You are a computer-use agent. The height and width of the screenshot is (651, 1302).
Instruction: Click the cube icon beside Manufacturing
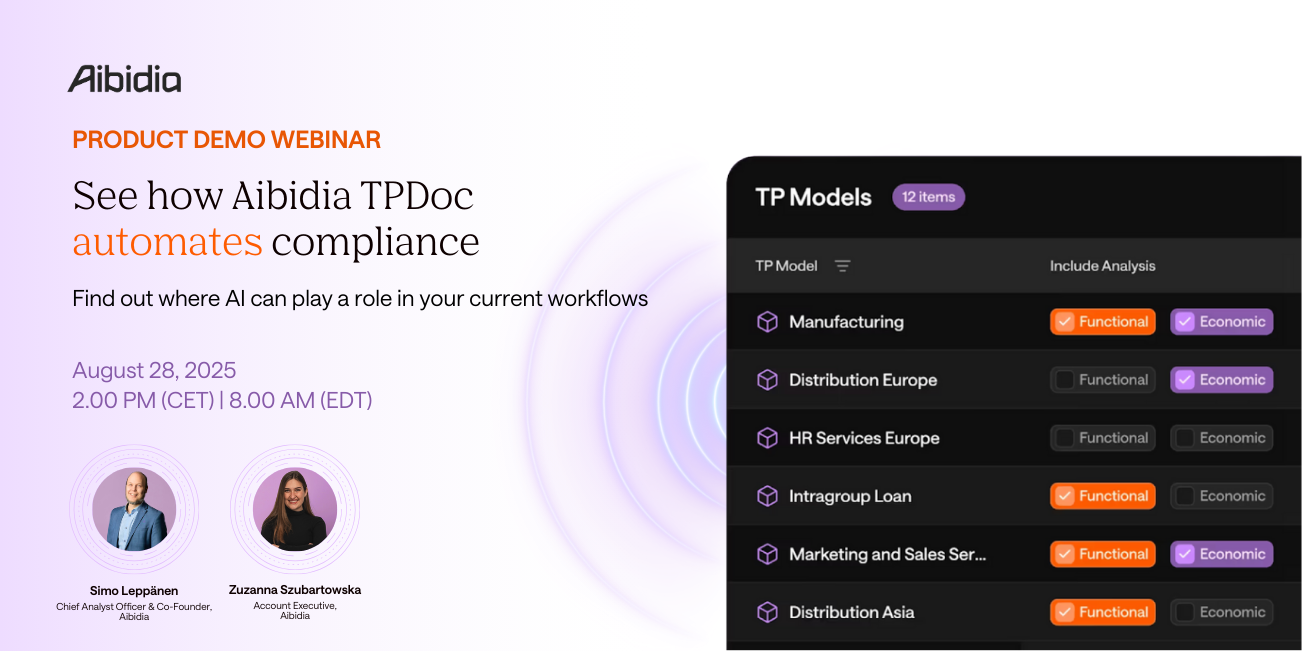[767, 322]
